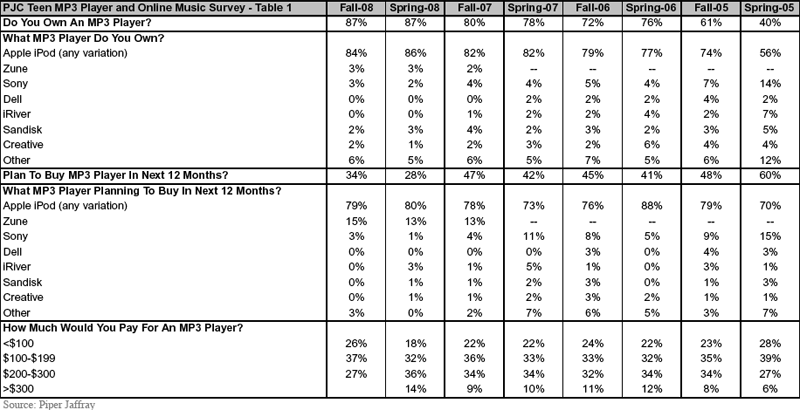The image size is (800, 410).
Task: Select 'Plan To Buy MP3 Player In Next 12 Months?' label
Action: [x=115, y=175]
